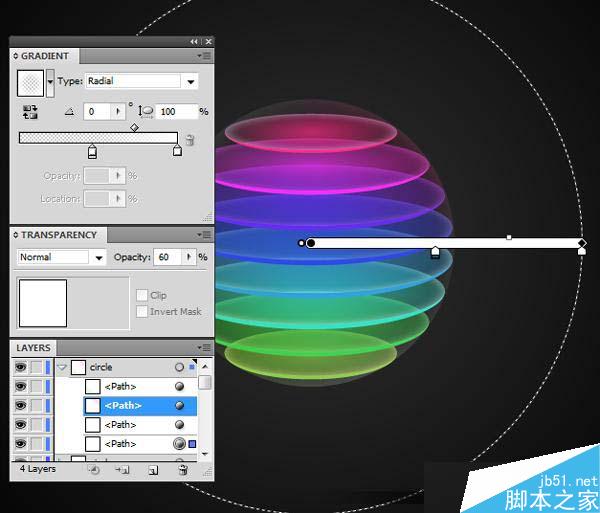The width and height of the screenshot is (600, 513).
Task: Close the panel group with the X button
Action: pyautogui.click(x=209, y=42)
